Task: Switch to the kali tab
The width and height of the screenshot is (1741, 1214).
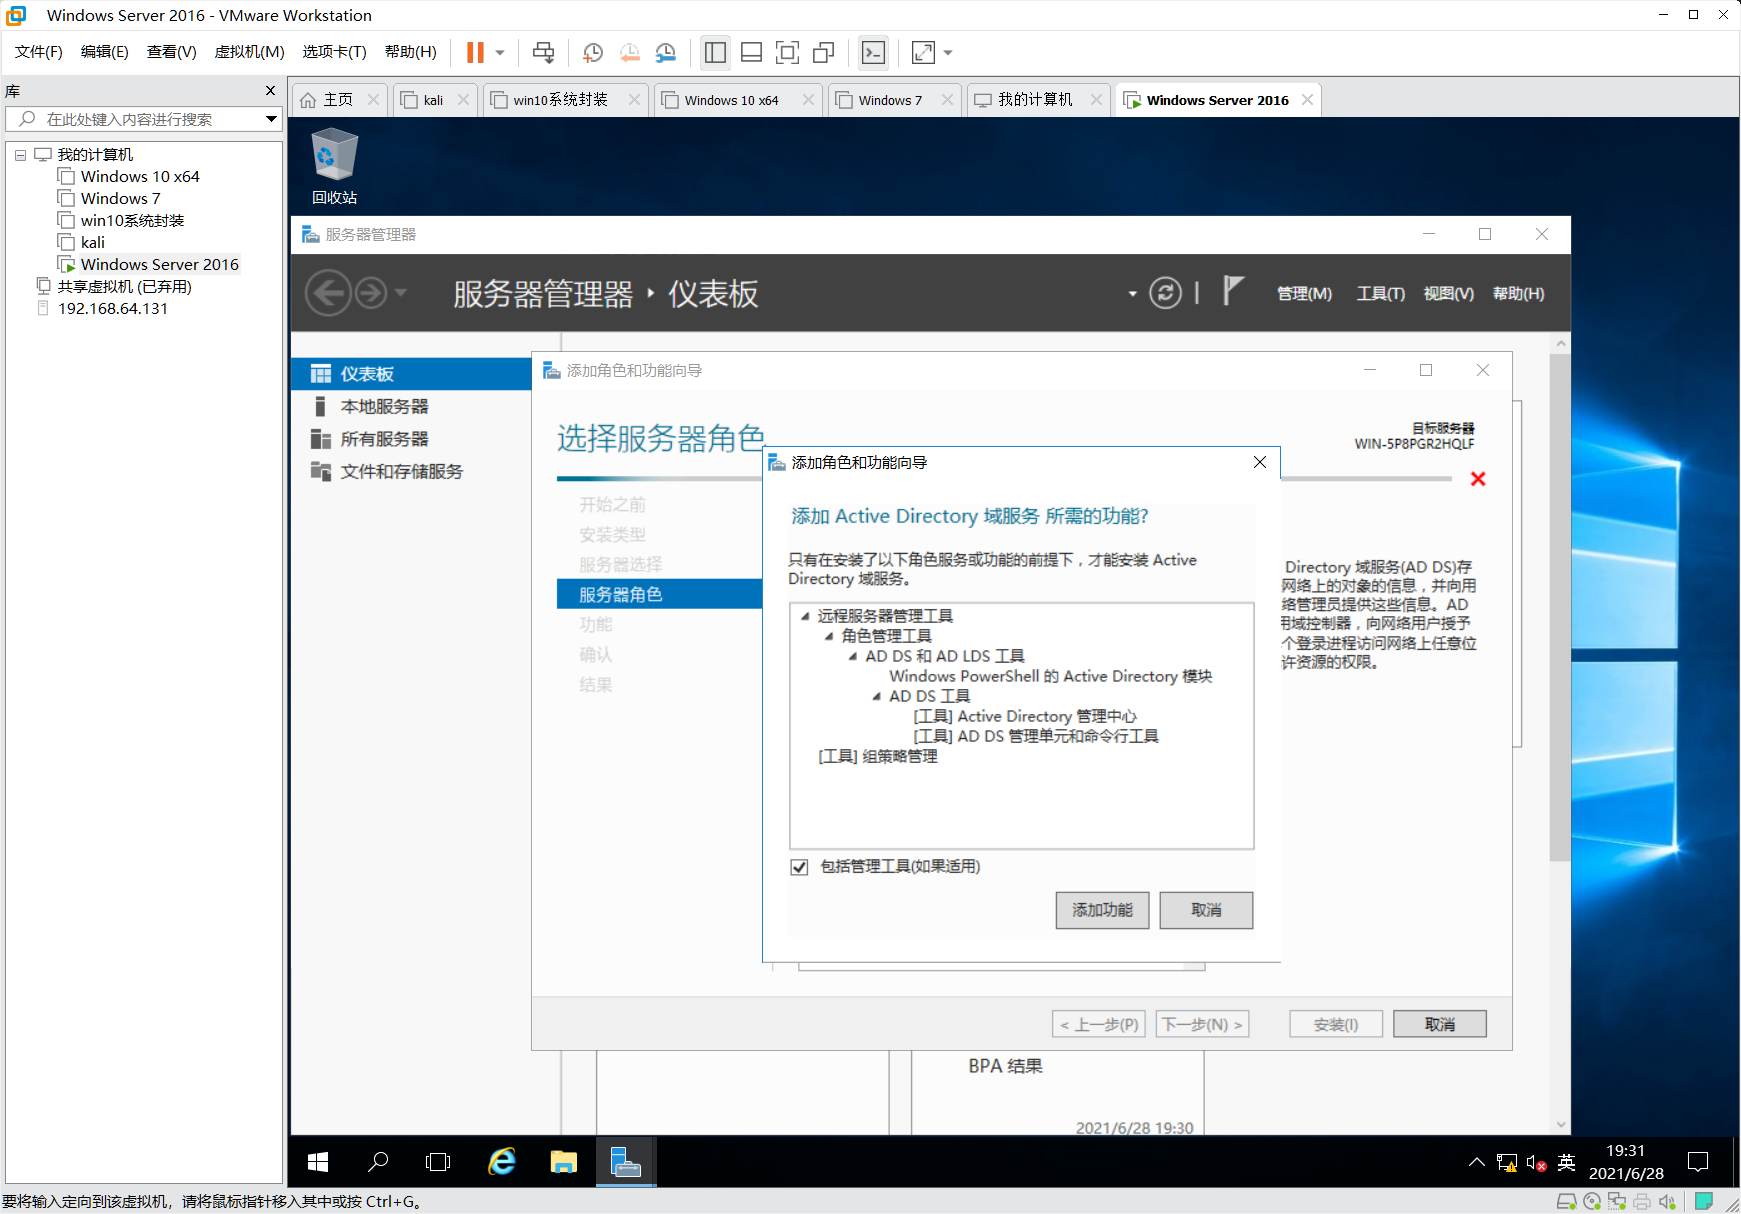Action: tap(433, 100)
